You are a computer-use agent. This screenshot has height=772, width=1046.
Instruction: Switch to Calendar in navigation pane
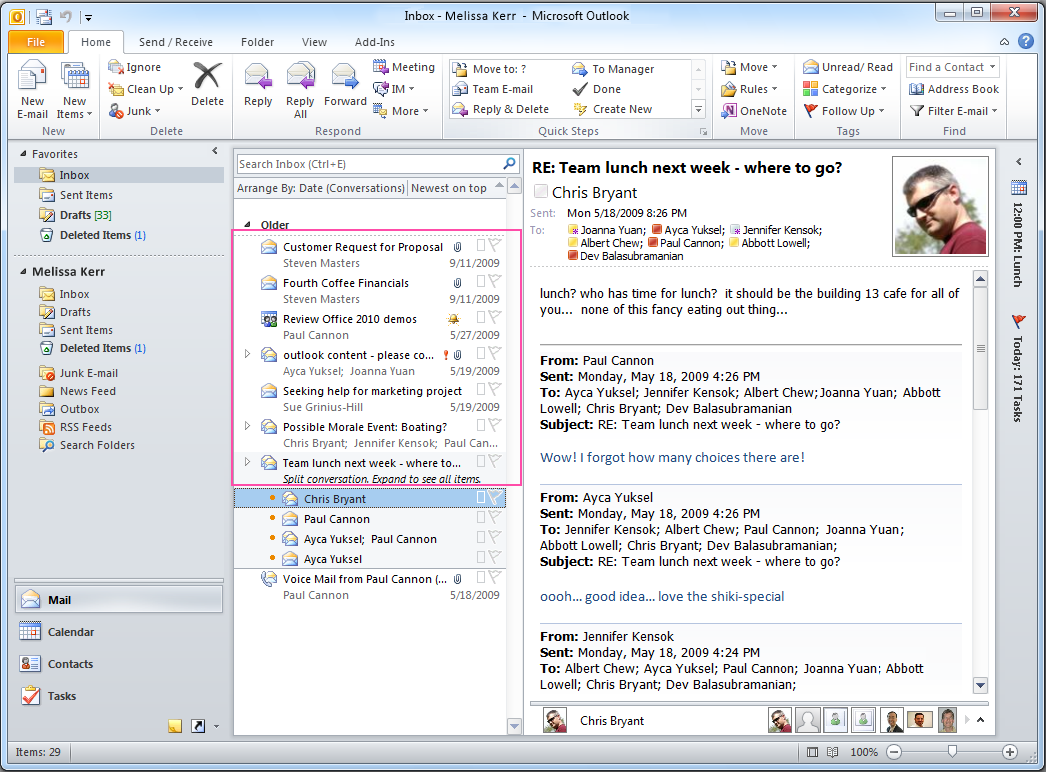tap(70, 632)
